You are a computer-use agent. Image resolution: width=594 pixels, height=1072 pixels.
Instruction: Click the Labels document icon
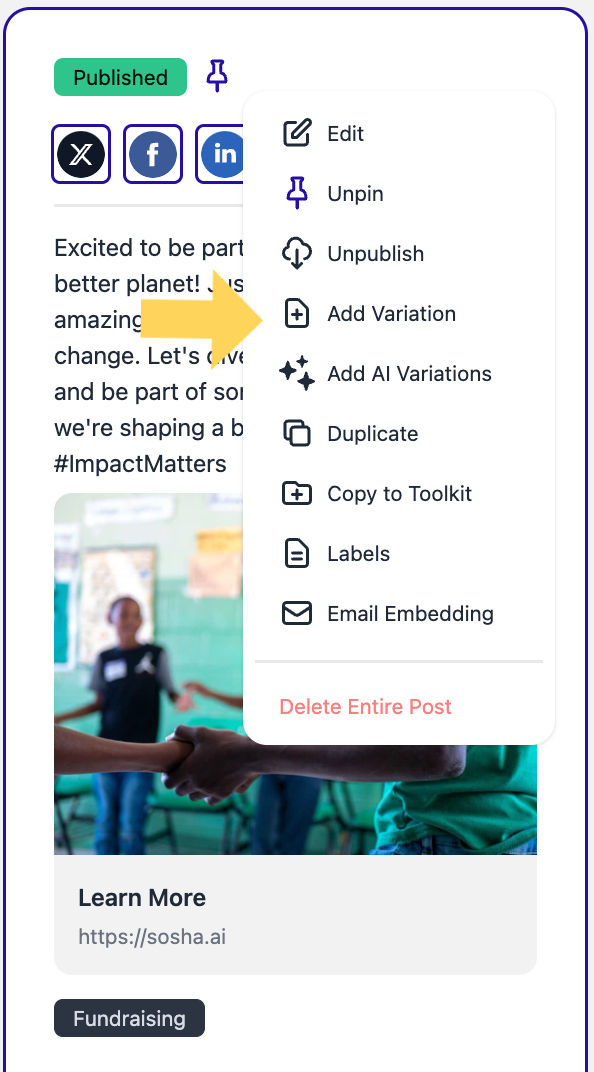tap(297, 554)
